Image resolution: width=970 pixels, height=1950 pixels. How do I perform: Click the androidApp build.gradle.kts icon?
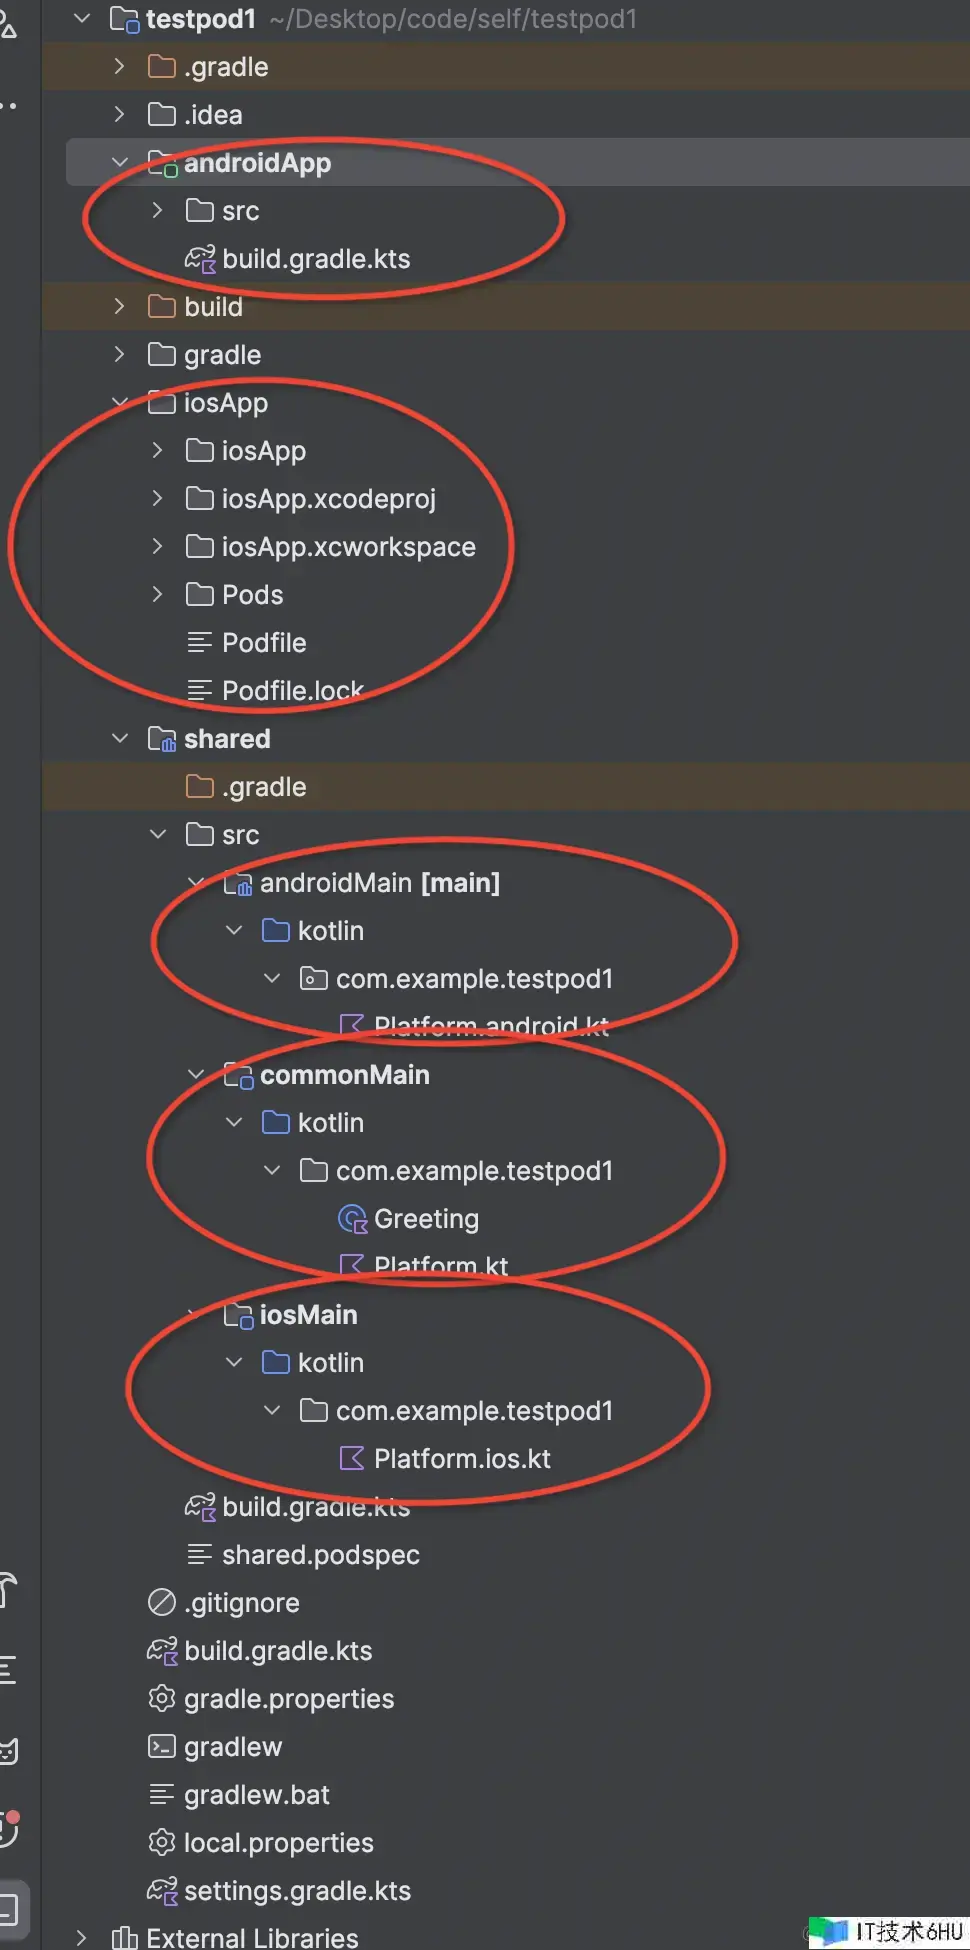200,259
